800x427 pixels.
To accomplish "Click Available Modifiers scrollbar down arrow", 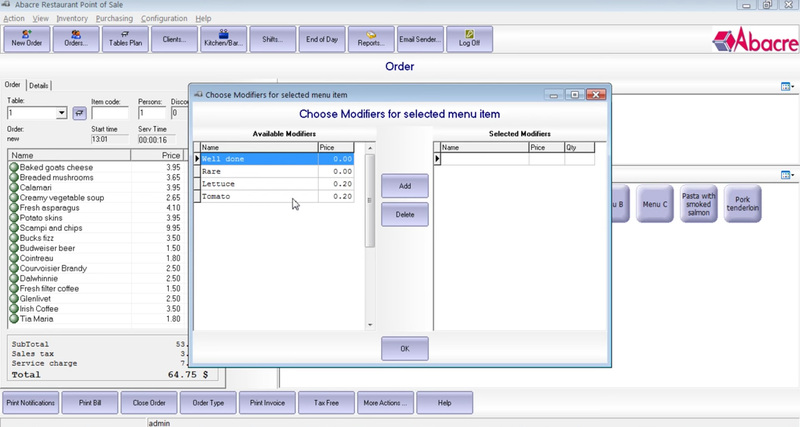I will 370,325.
